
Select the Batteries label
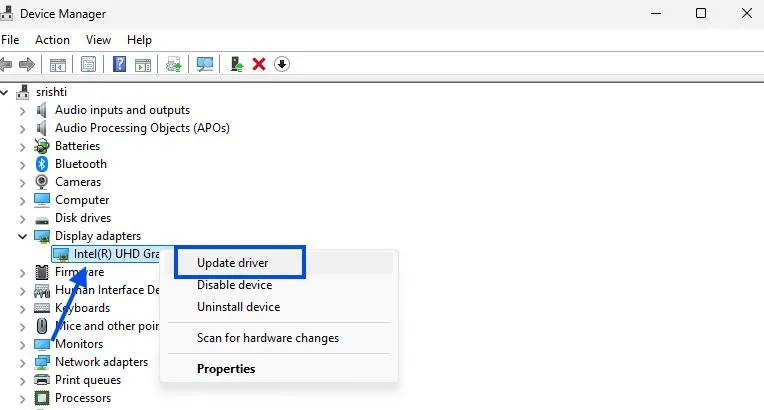[x=77, y=146]
